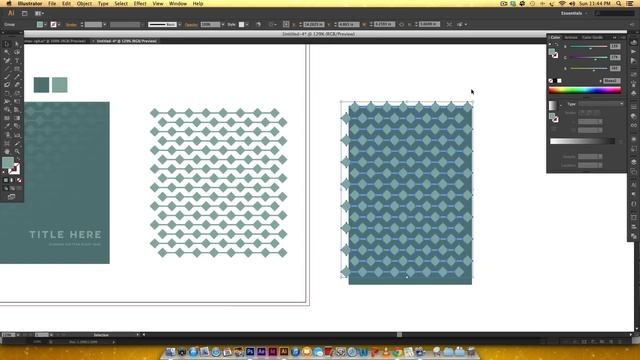
Task: Click the Recolor Artwork icon in the control bar
Action: (258, 24)
